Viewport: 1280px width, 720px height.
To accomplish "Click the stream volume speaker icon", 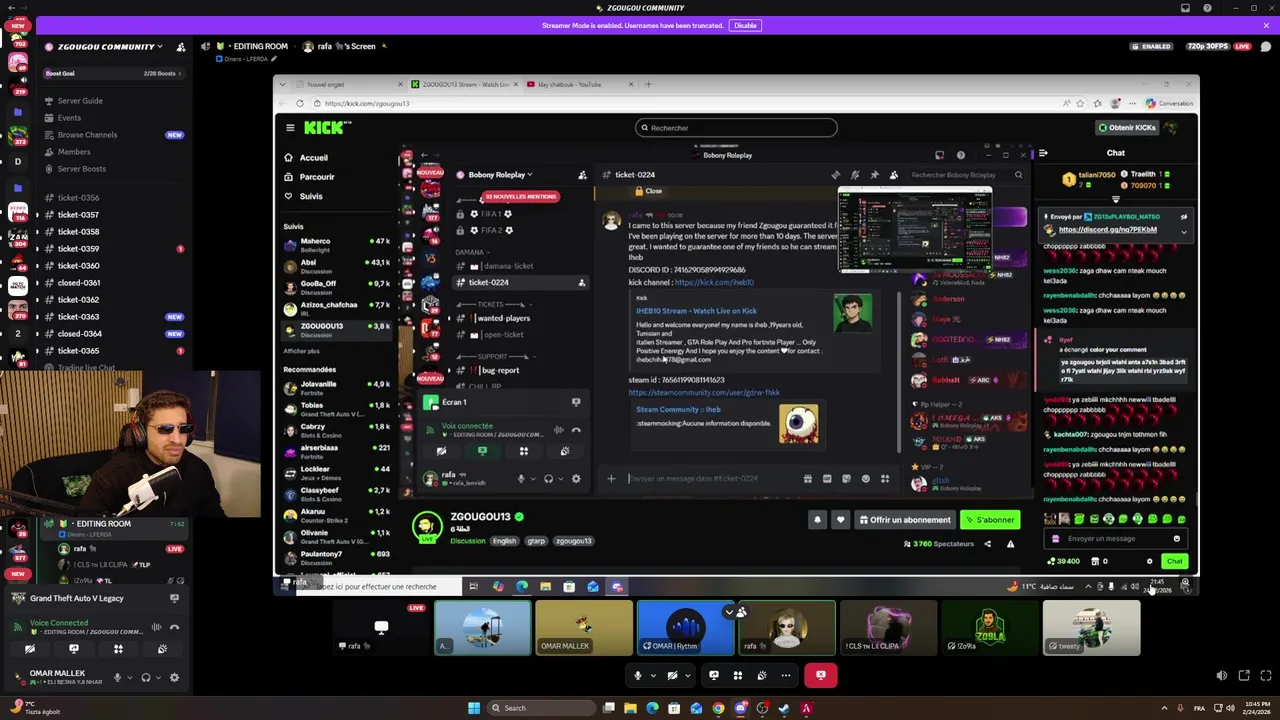I will point(1222,676).
